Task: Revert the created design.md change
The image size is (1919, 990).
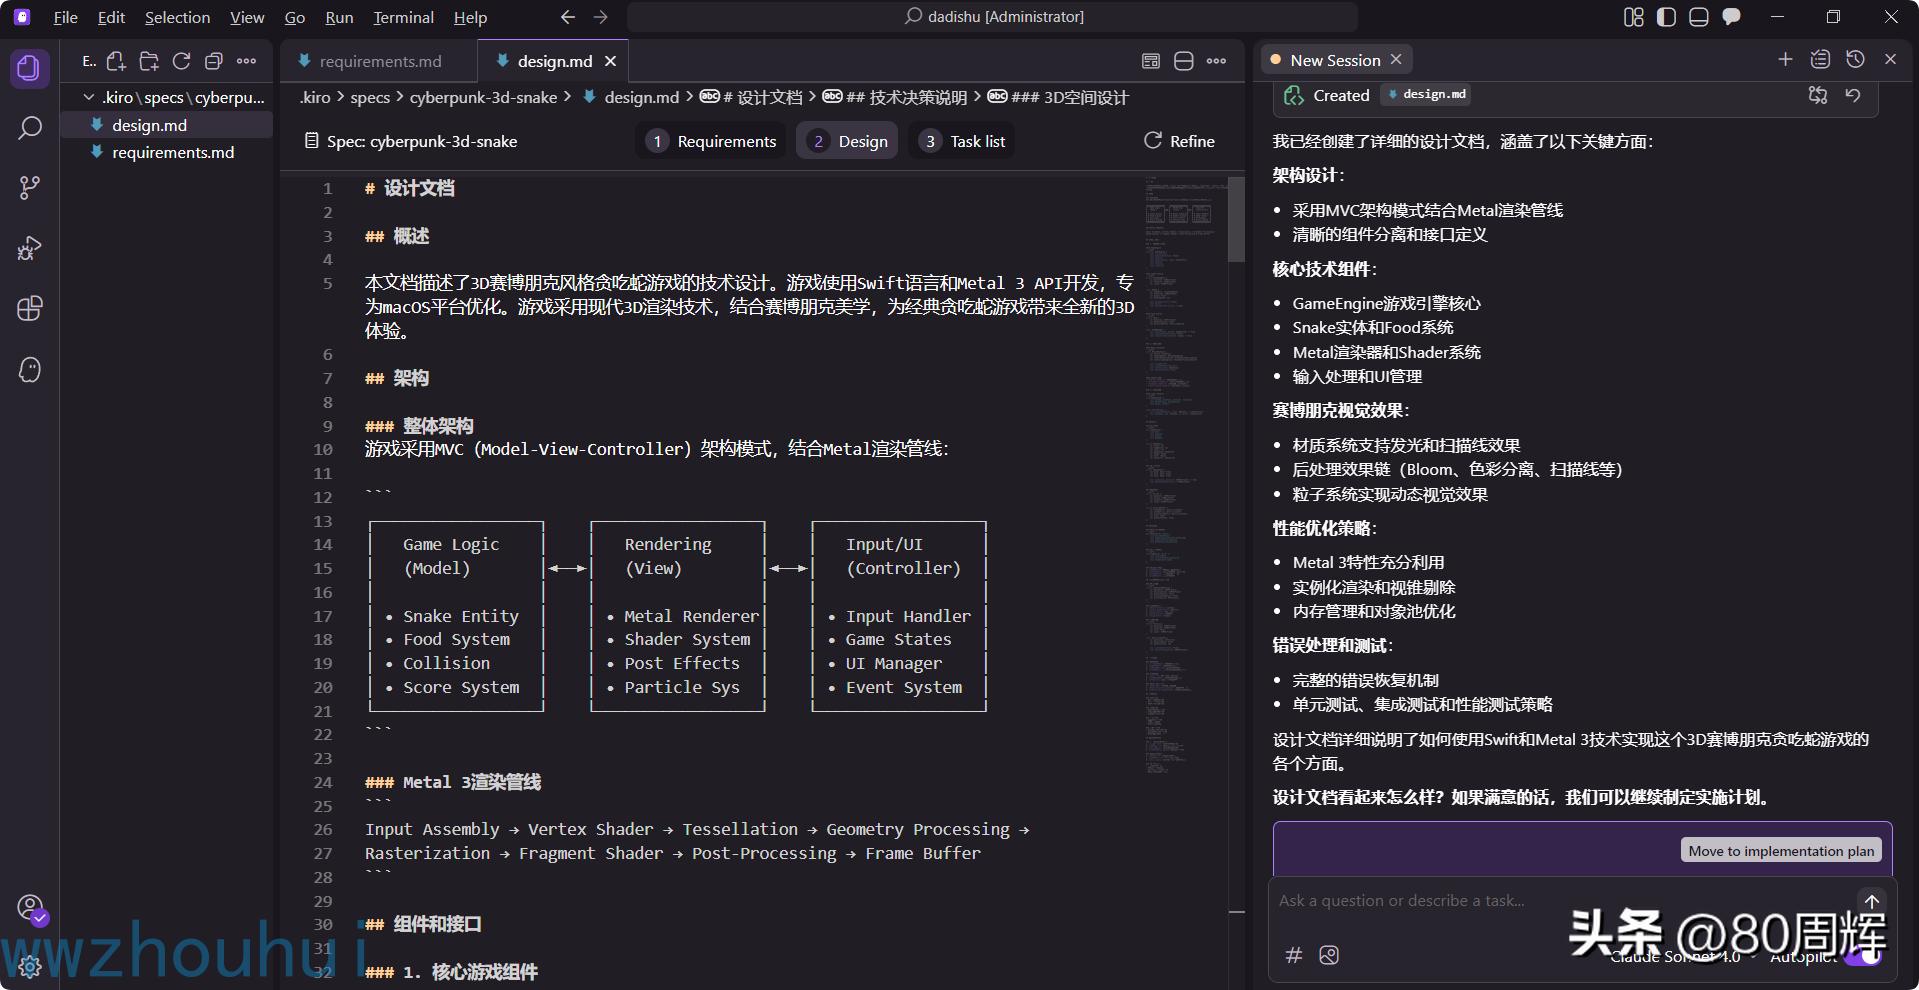Action: click(1853, 95)
